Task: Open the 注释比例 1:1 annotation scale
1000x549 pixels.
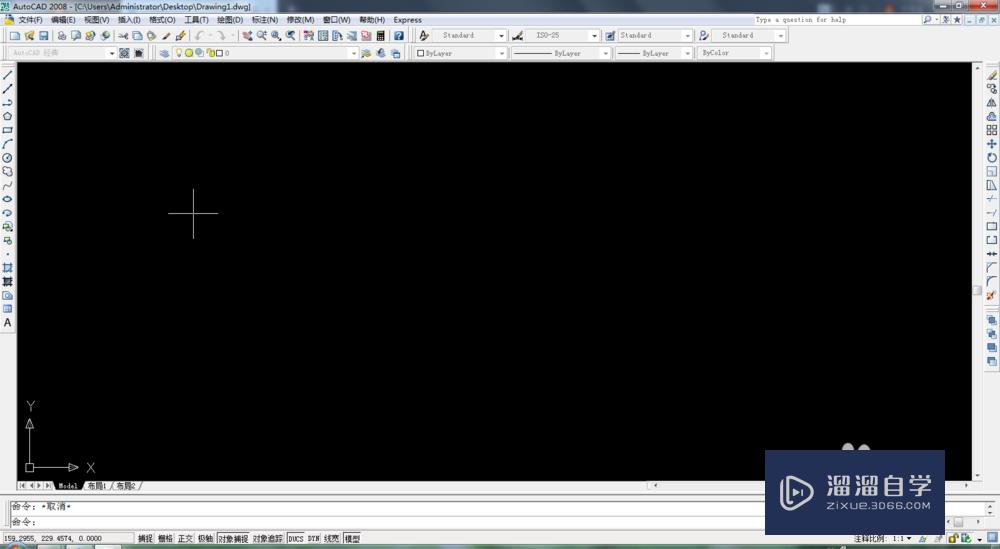Action: (883, 539)
